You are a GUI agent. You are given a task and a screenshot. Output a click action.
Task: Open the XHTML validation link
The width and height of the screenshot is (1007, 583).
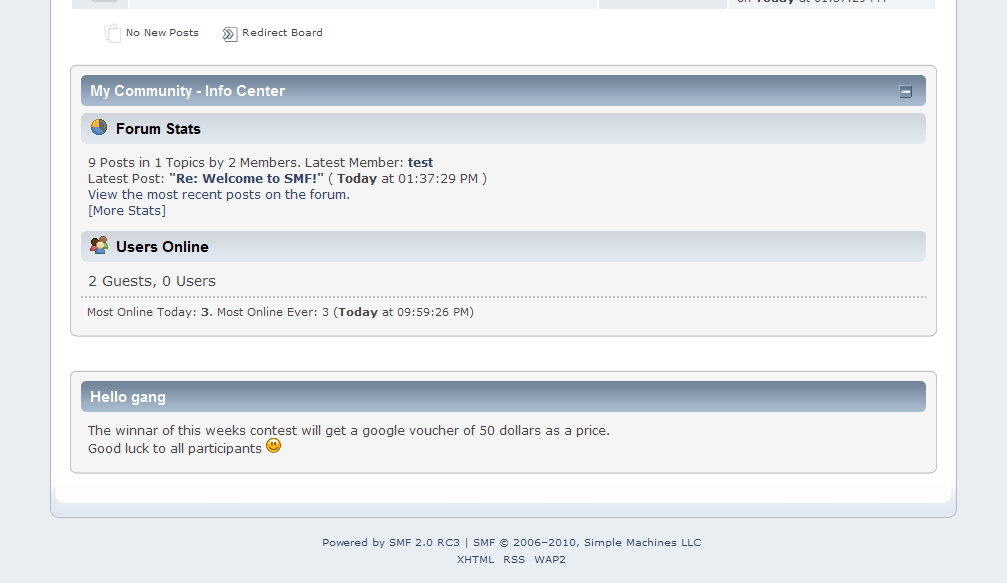coord(475,559)
